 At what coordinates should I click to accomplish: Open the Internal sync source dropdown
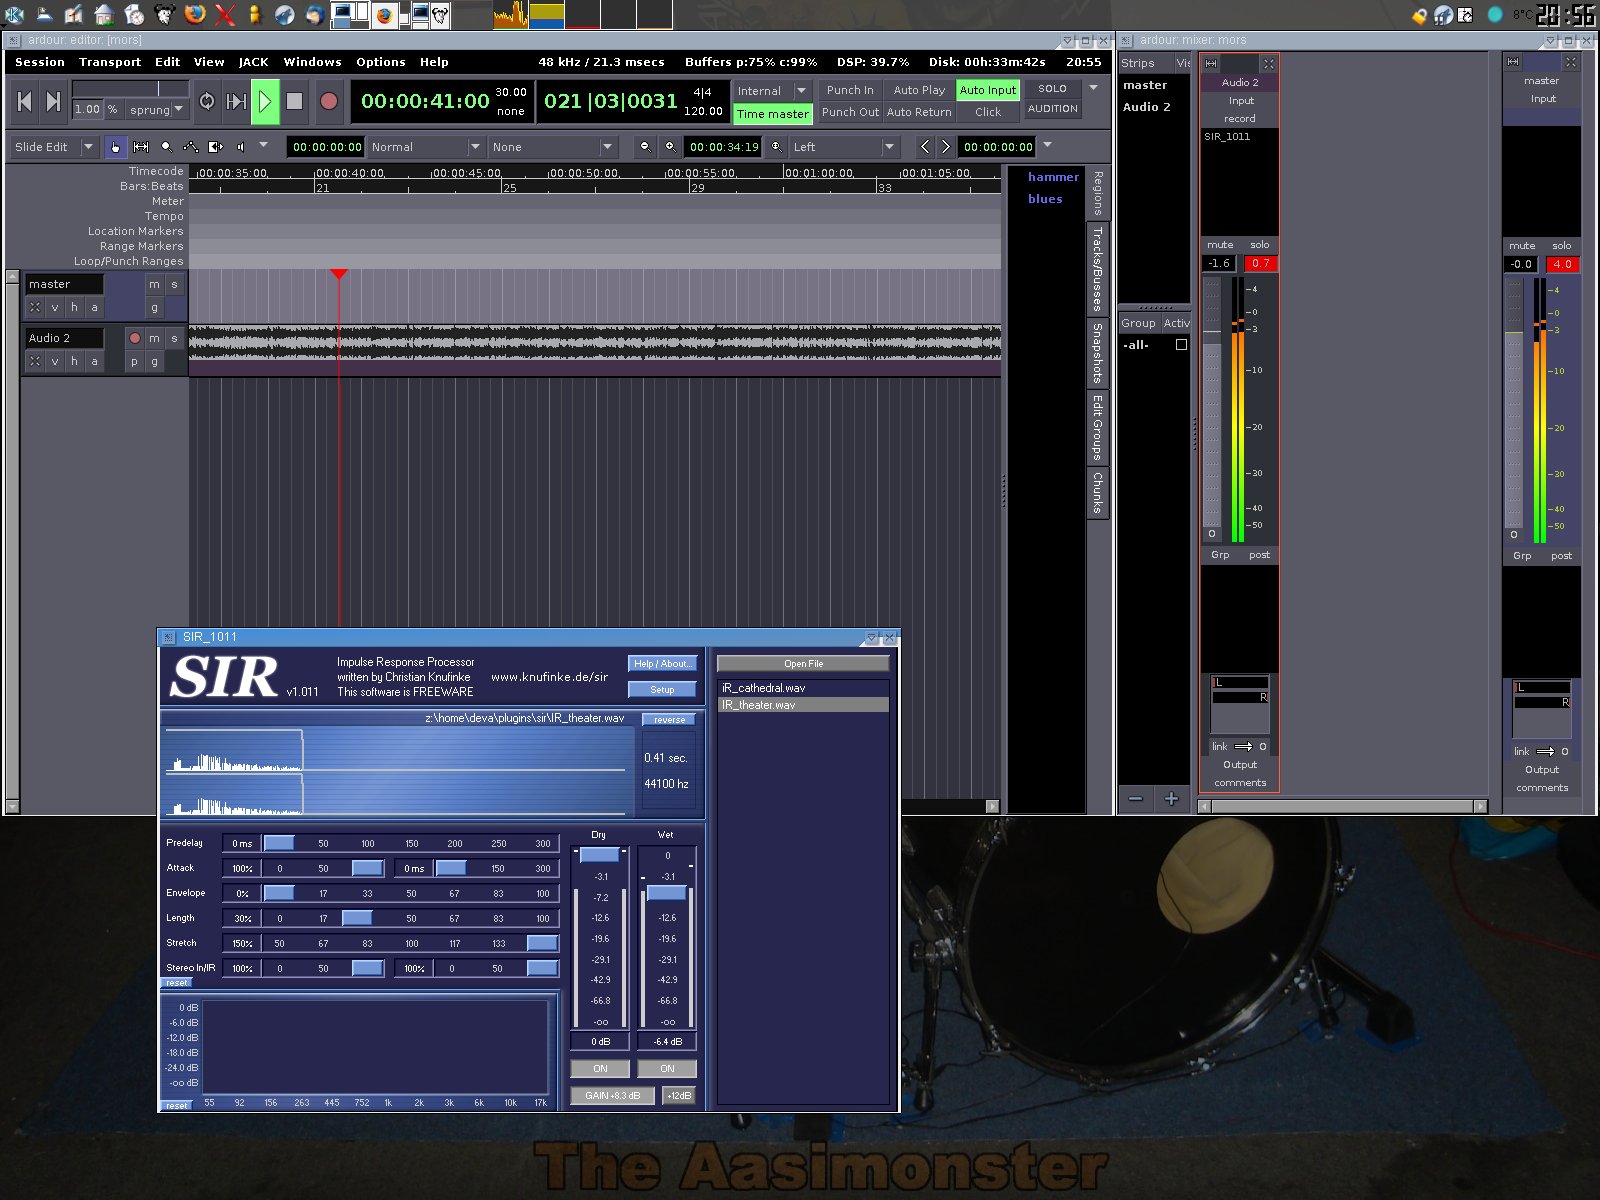[772, 91]
